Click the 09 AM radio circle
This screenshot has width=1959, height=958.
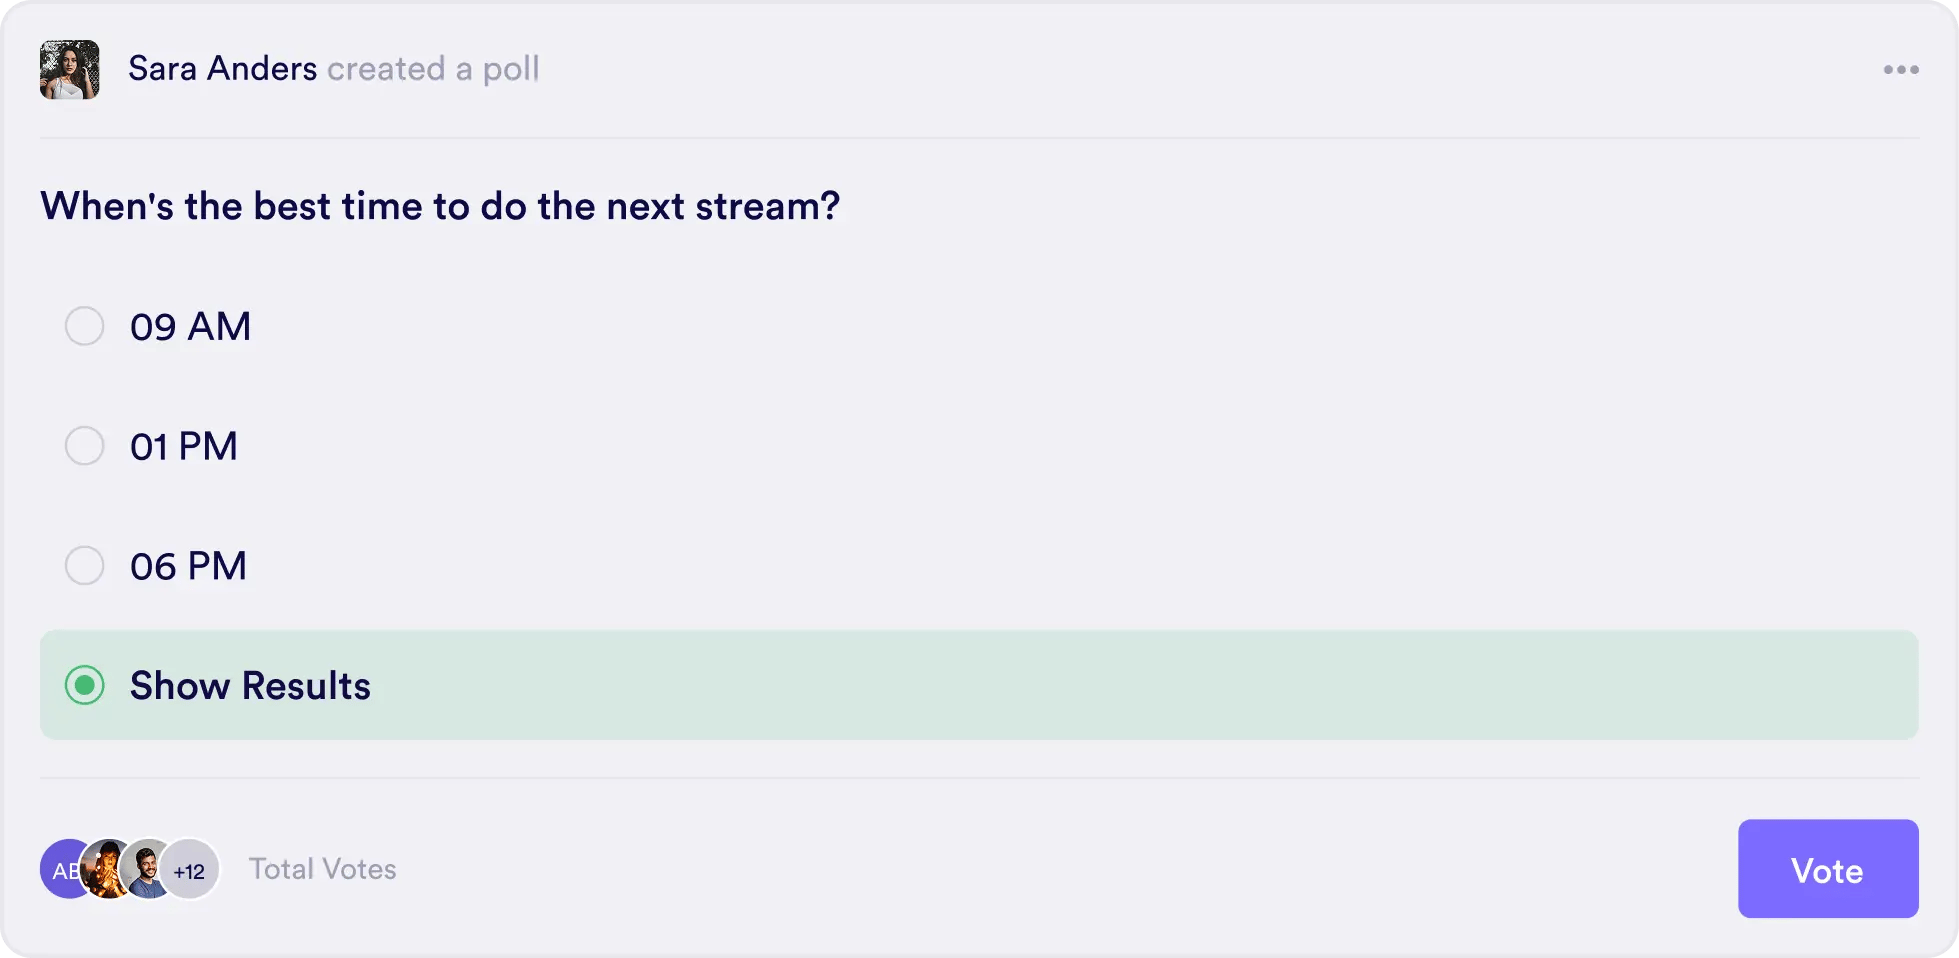pos(85,325)
